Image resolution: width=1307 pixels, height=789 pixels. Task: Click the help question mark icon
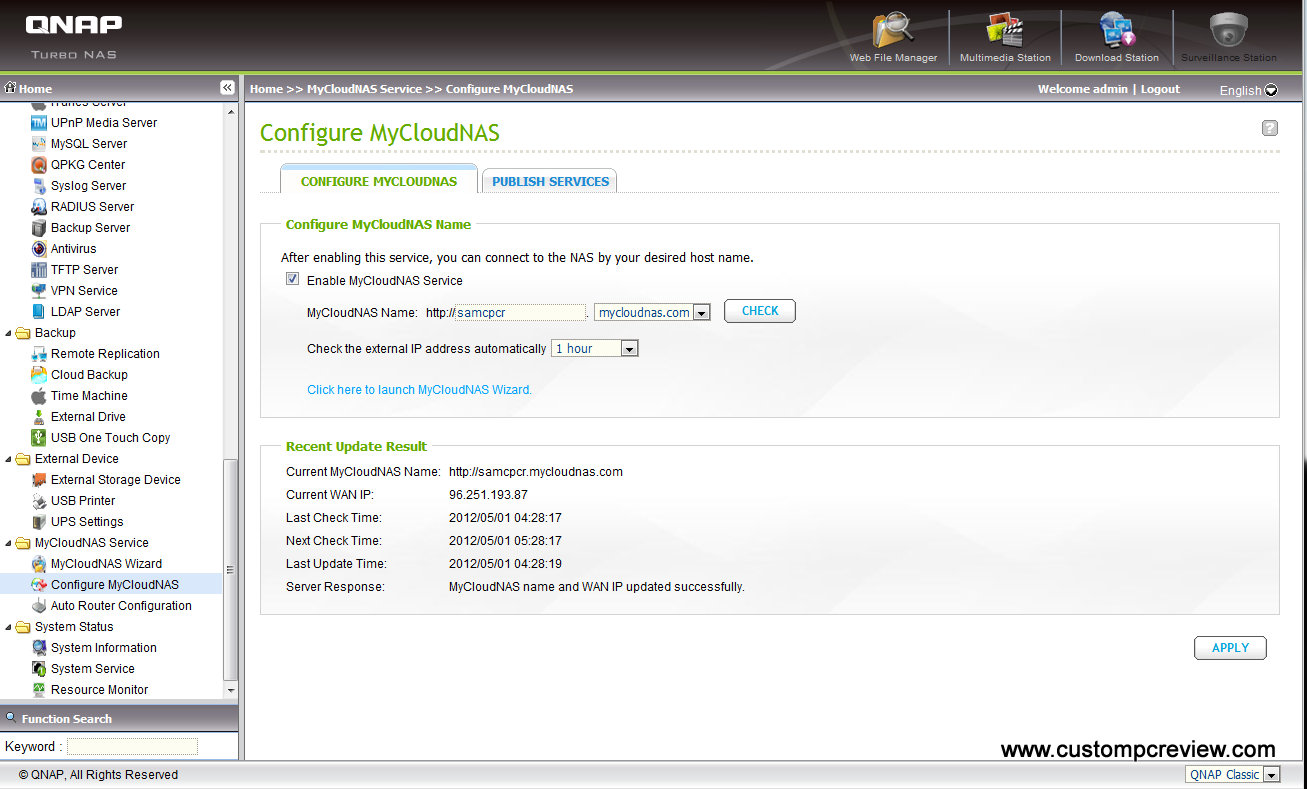1270,128
